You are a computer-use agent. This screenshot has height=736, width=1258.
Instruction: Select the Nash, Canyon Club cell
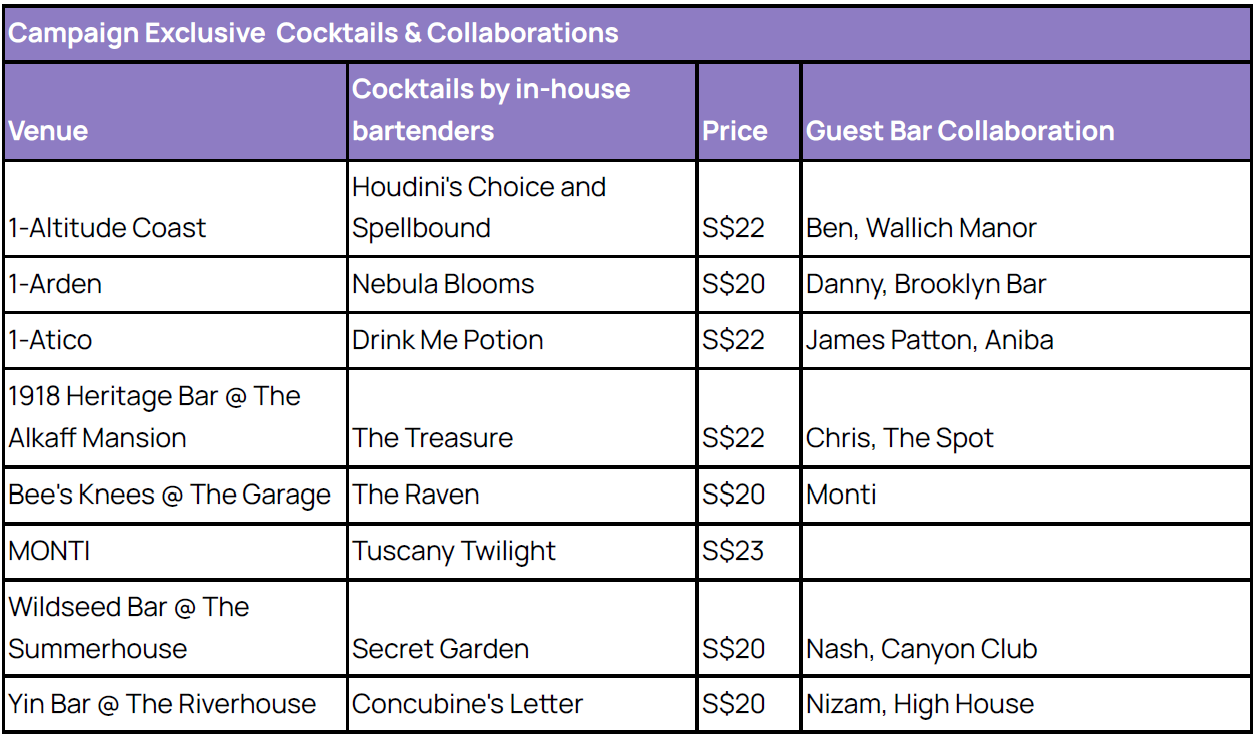(x=1027, y=628)
